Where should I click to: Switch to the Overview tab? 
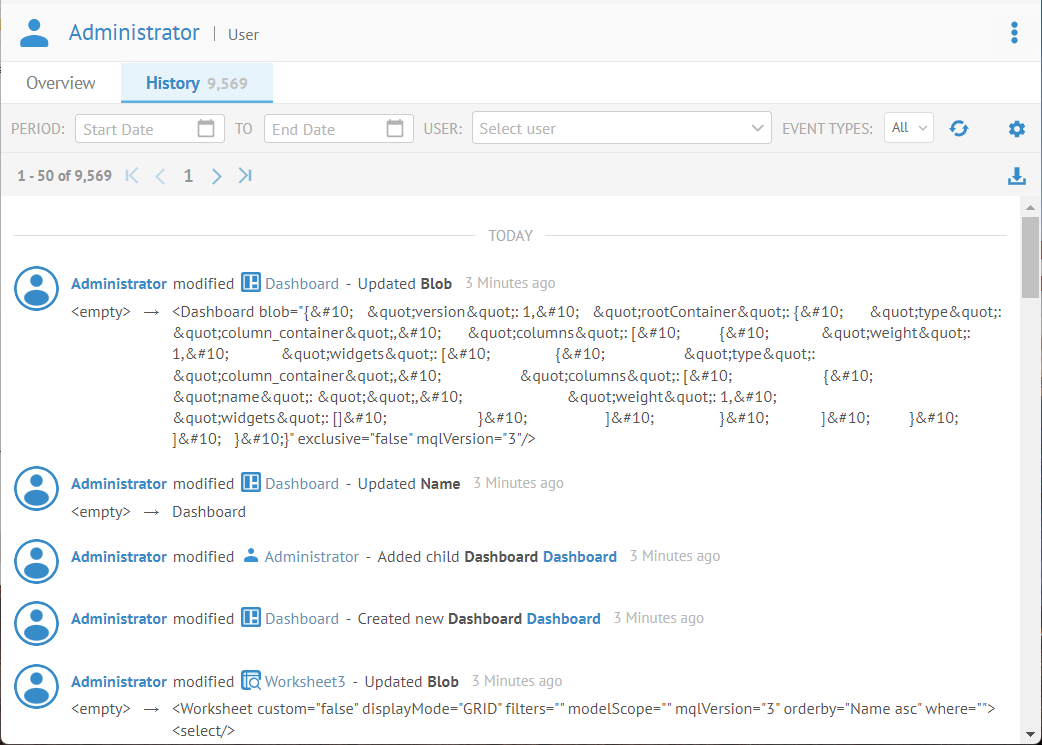coord(61,83)
